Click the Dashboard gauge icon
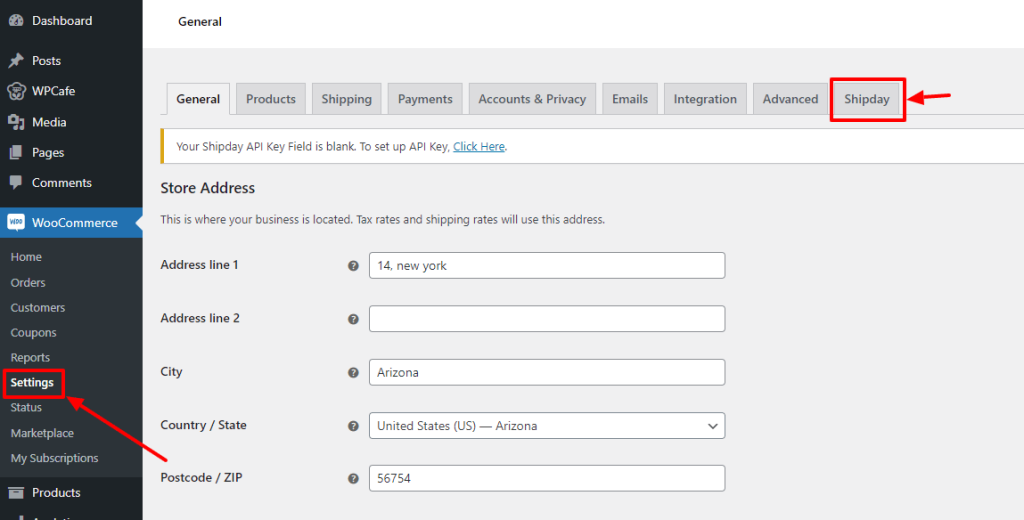 [x=16, y=21]
